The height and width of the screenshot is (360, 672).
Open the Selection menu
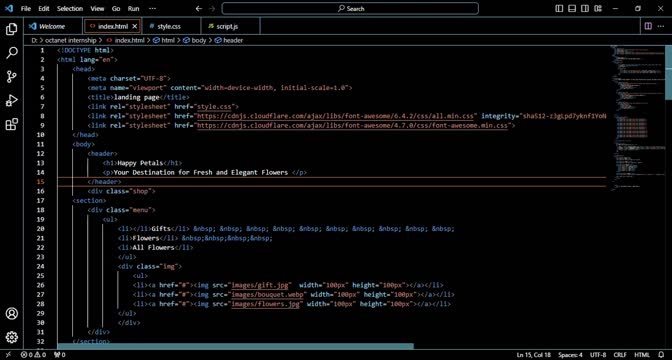[69, 9]
